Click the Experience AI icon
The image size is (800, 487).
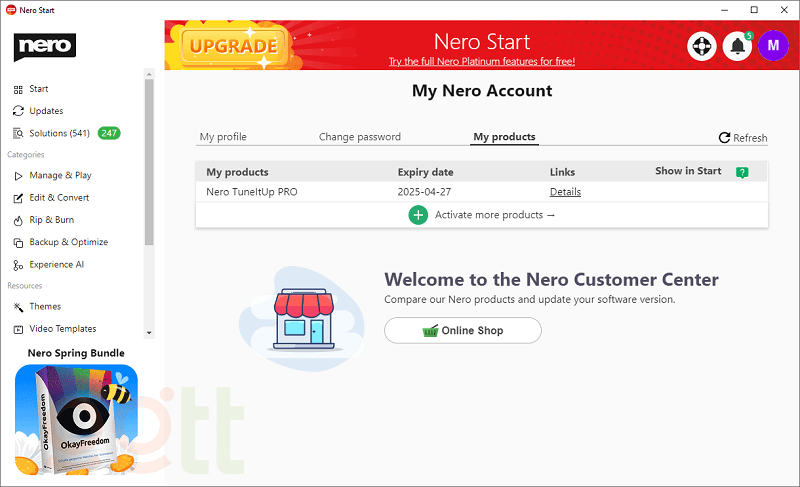tap(18, 265)
